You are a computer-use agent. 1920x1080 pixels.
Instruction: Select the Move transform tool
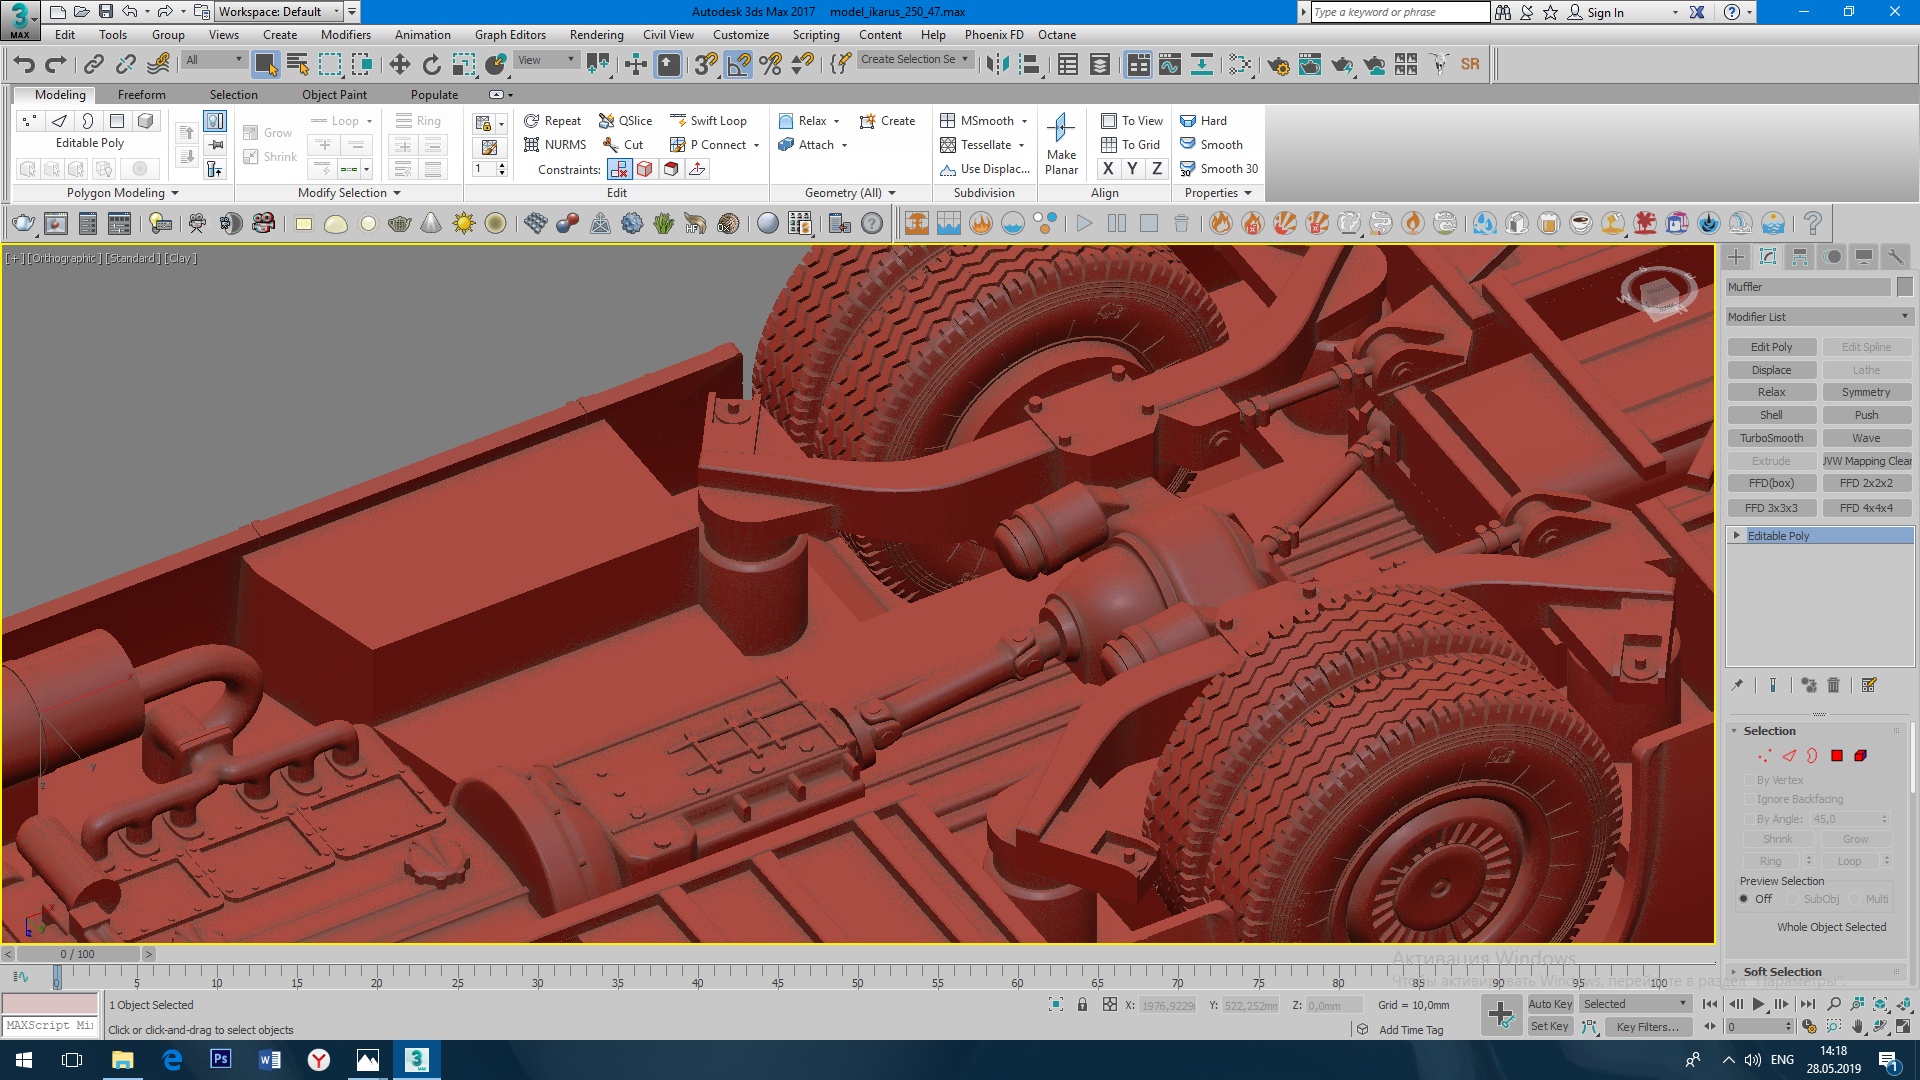pyautogui.click(x=399, y=65)
